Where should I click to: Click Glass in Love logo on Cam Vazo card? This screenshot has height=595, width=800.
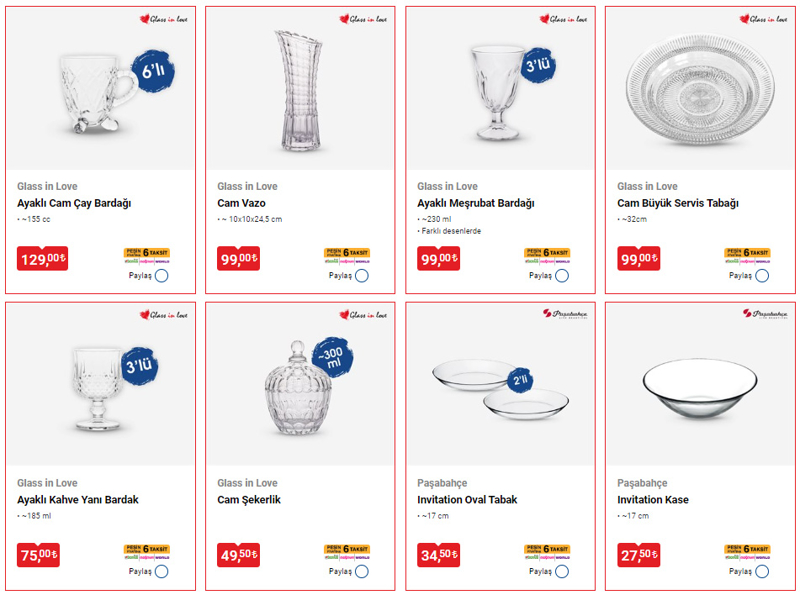click(x=363, y=19)
